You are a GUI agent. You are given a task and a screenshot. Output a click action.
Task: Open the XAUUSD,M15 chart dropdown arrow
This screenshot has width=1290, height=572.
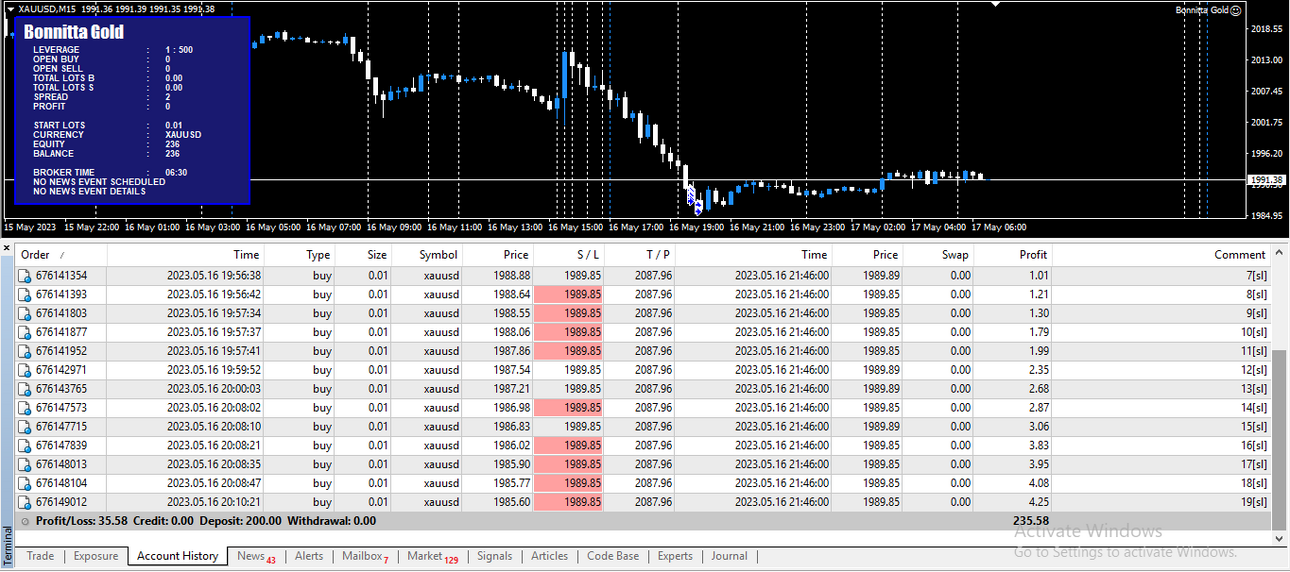coord(10,9)
